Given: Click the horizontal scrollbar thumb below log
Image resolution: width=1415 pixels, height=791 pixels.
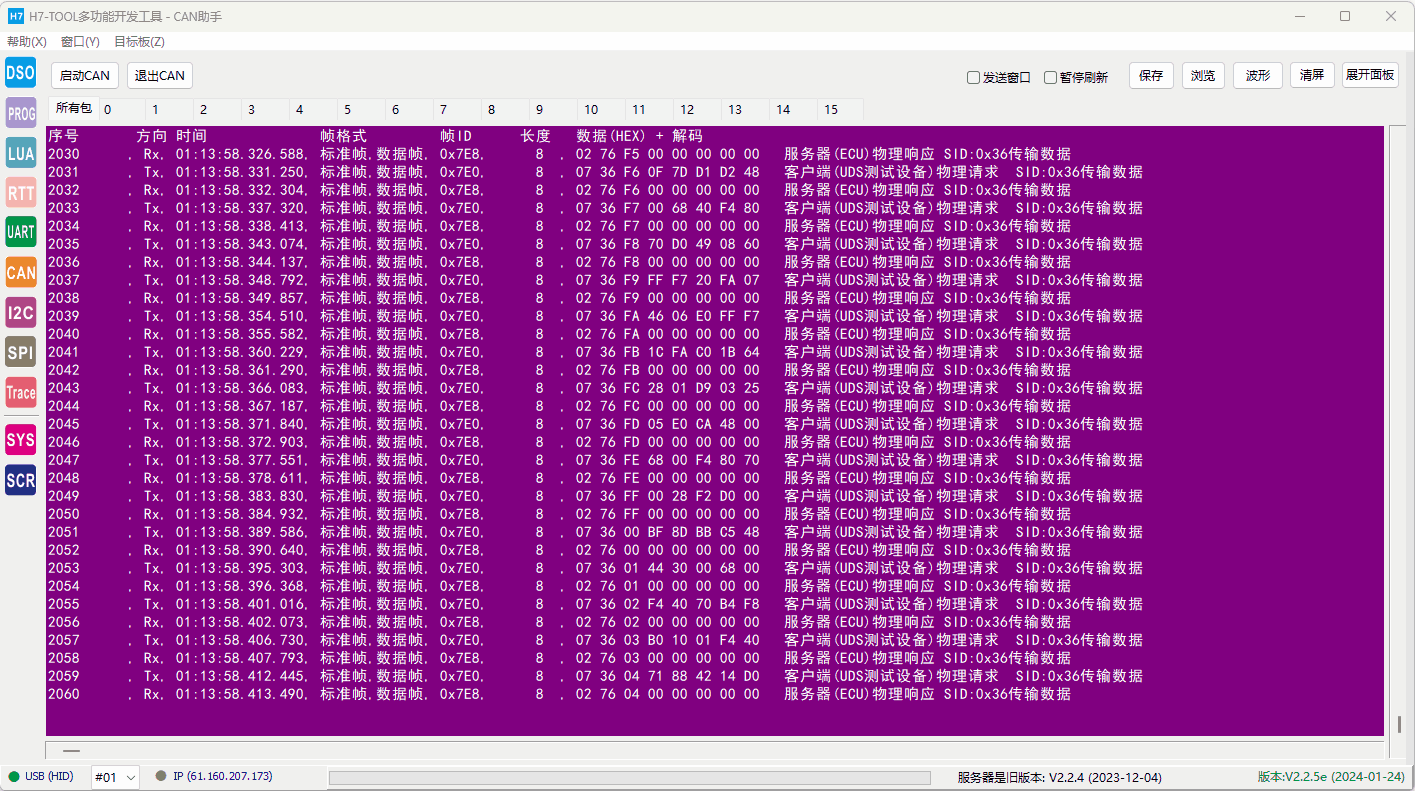Looking at the screenshot, I should (x=72, y=750).
